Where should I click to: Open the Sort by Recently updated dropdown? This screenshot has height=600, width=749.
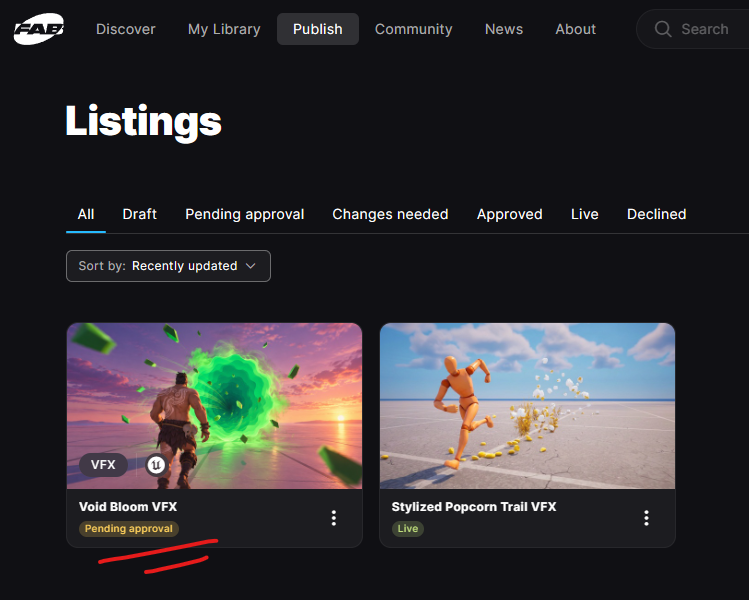pos(168,266)
